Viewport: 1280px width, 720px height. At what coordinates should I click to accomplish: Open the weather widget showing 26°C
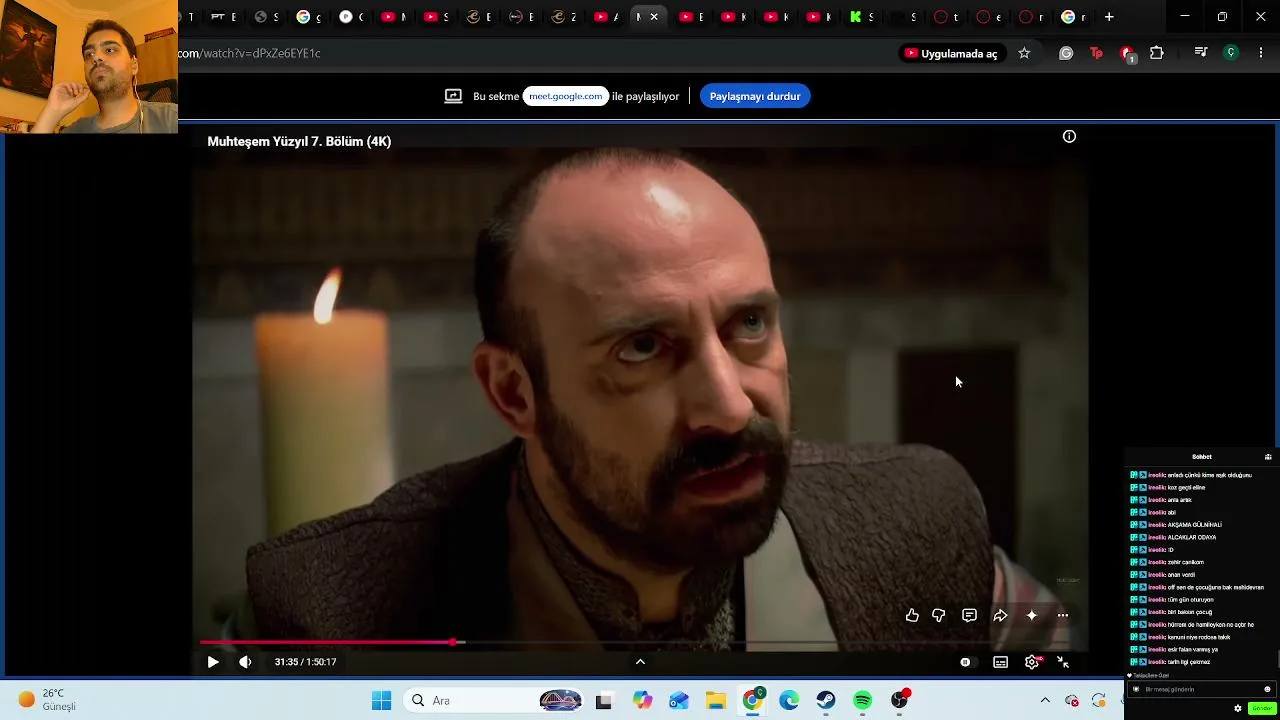tap(47, 700)
